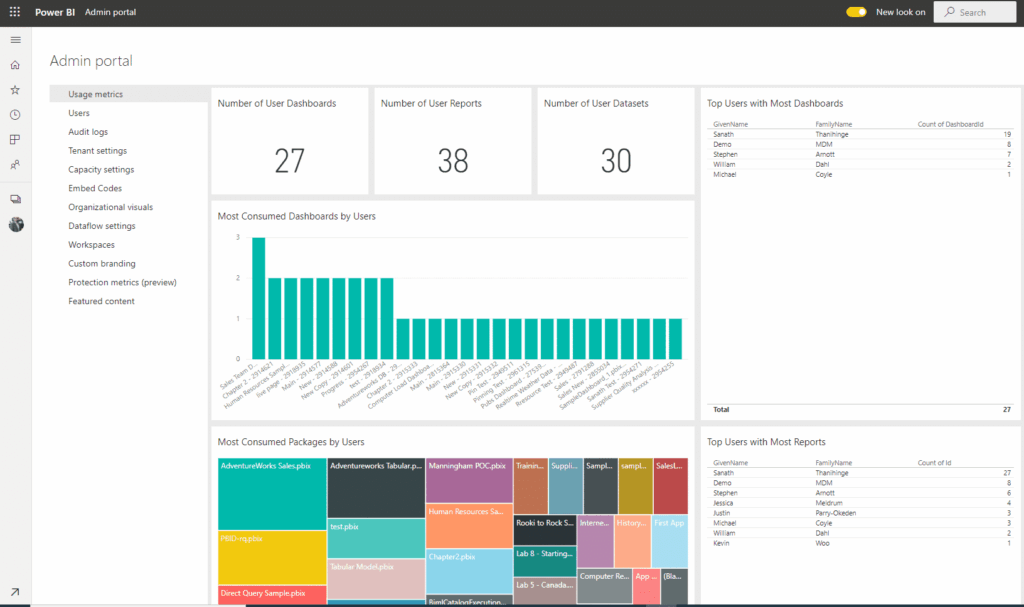Collapse the navigation pane with hamburger icon
Screen dimensions: 1024x607
pyautogui.click(x=14, y=40)
